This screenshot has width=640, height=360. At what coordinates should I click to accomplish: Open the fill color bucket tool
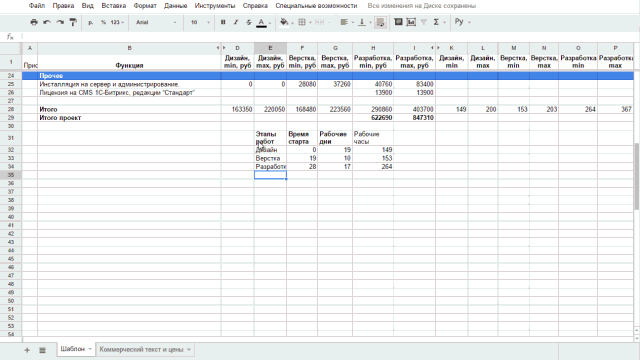[284, 22]
